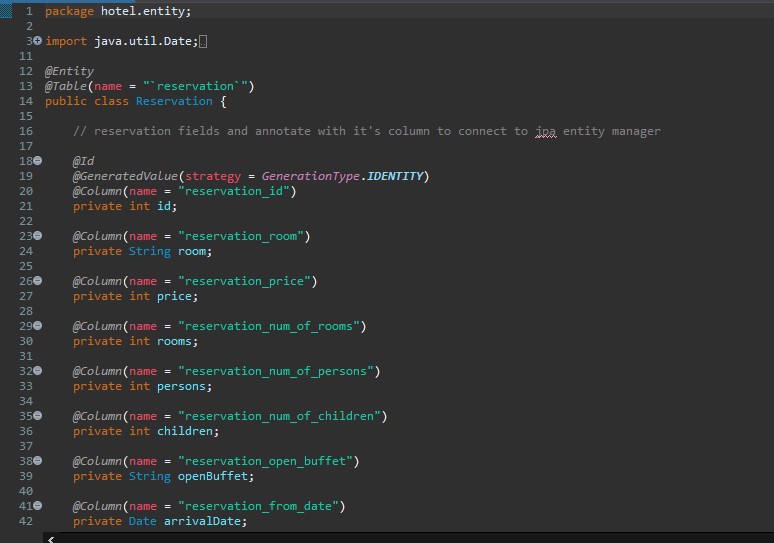774x543 pixels.
Task: Click the @Table annotation
Action: coord(66,86)
